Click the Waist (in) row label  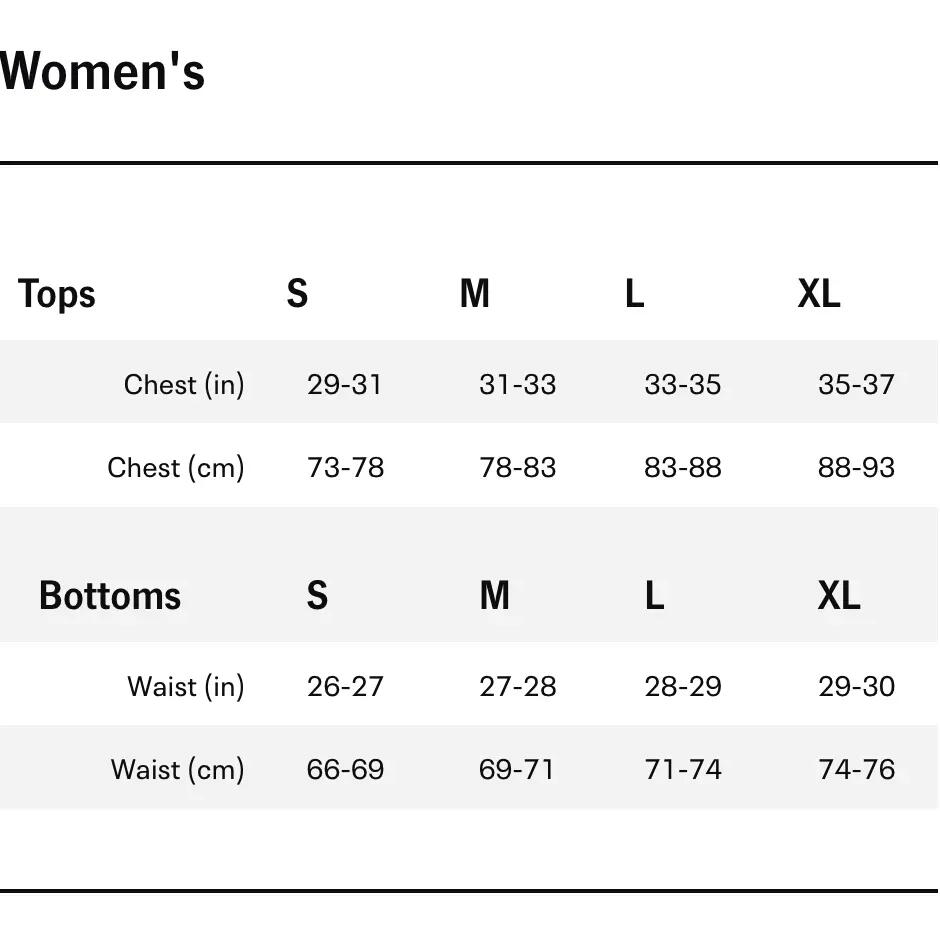[x=186, y=686]
